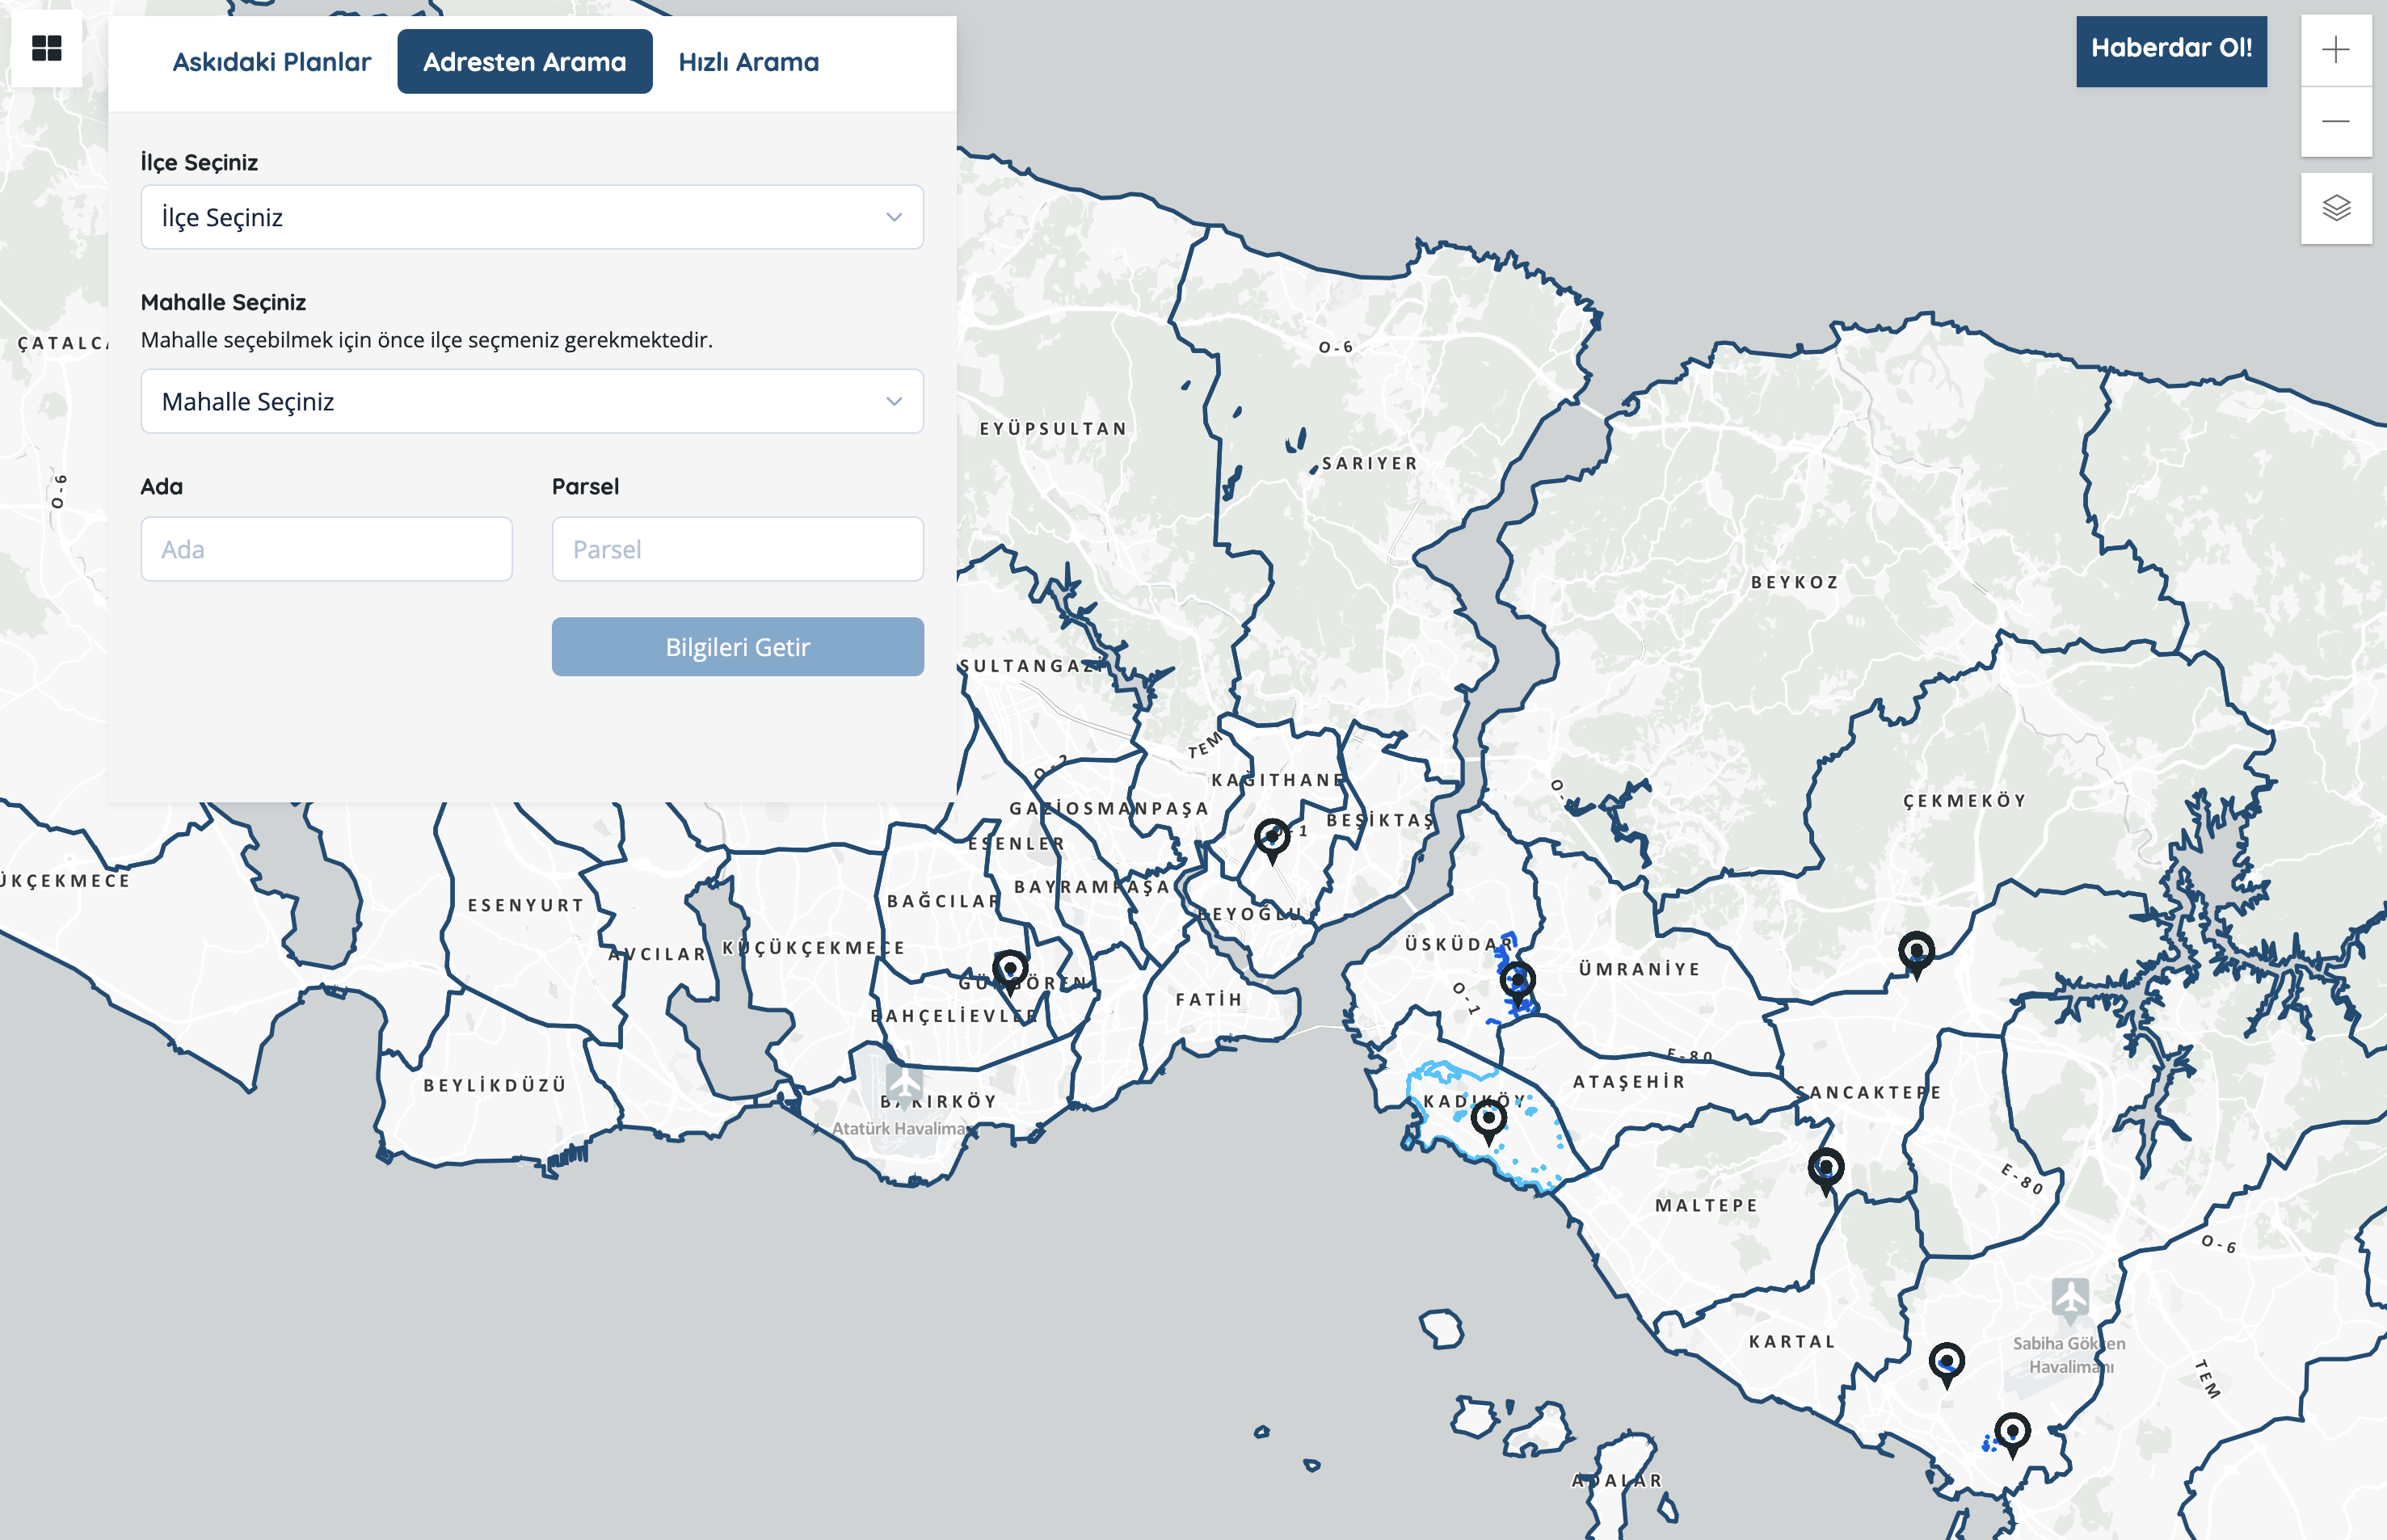Click the grid menu icon at top-left
The image size is (2387, 1540).
[x=46, y=48]
